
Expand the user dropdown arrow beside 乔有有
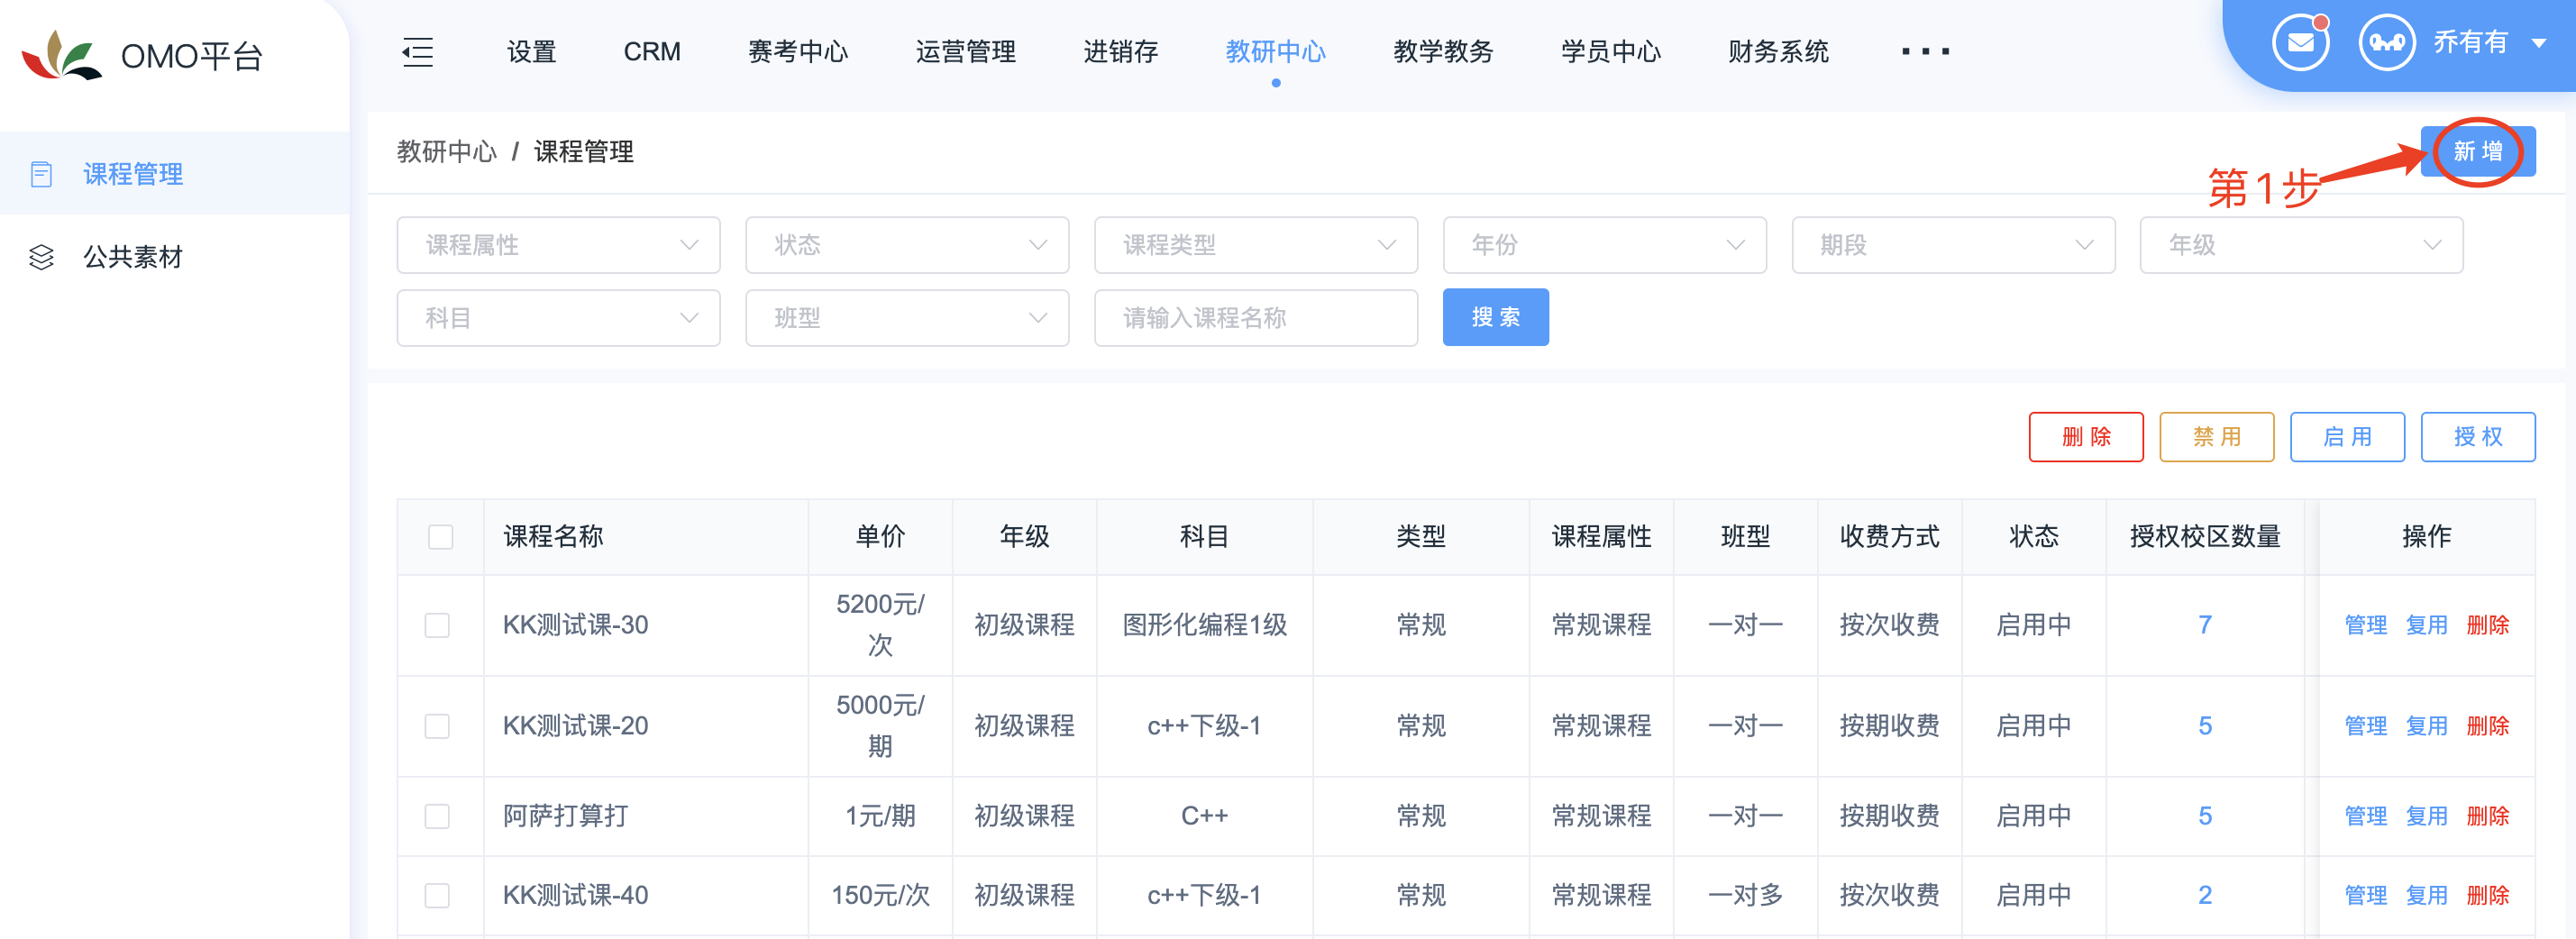point(2538,43)
